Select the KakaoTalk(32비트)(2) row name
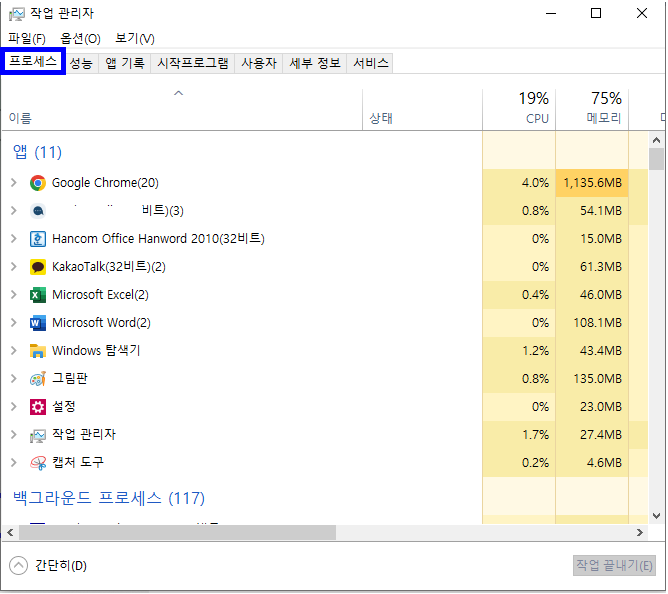The width and height of the screenshot is (668, 594). coord(109,267)
